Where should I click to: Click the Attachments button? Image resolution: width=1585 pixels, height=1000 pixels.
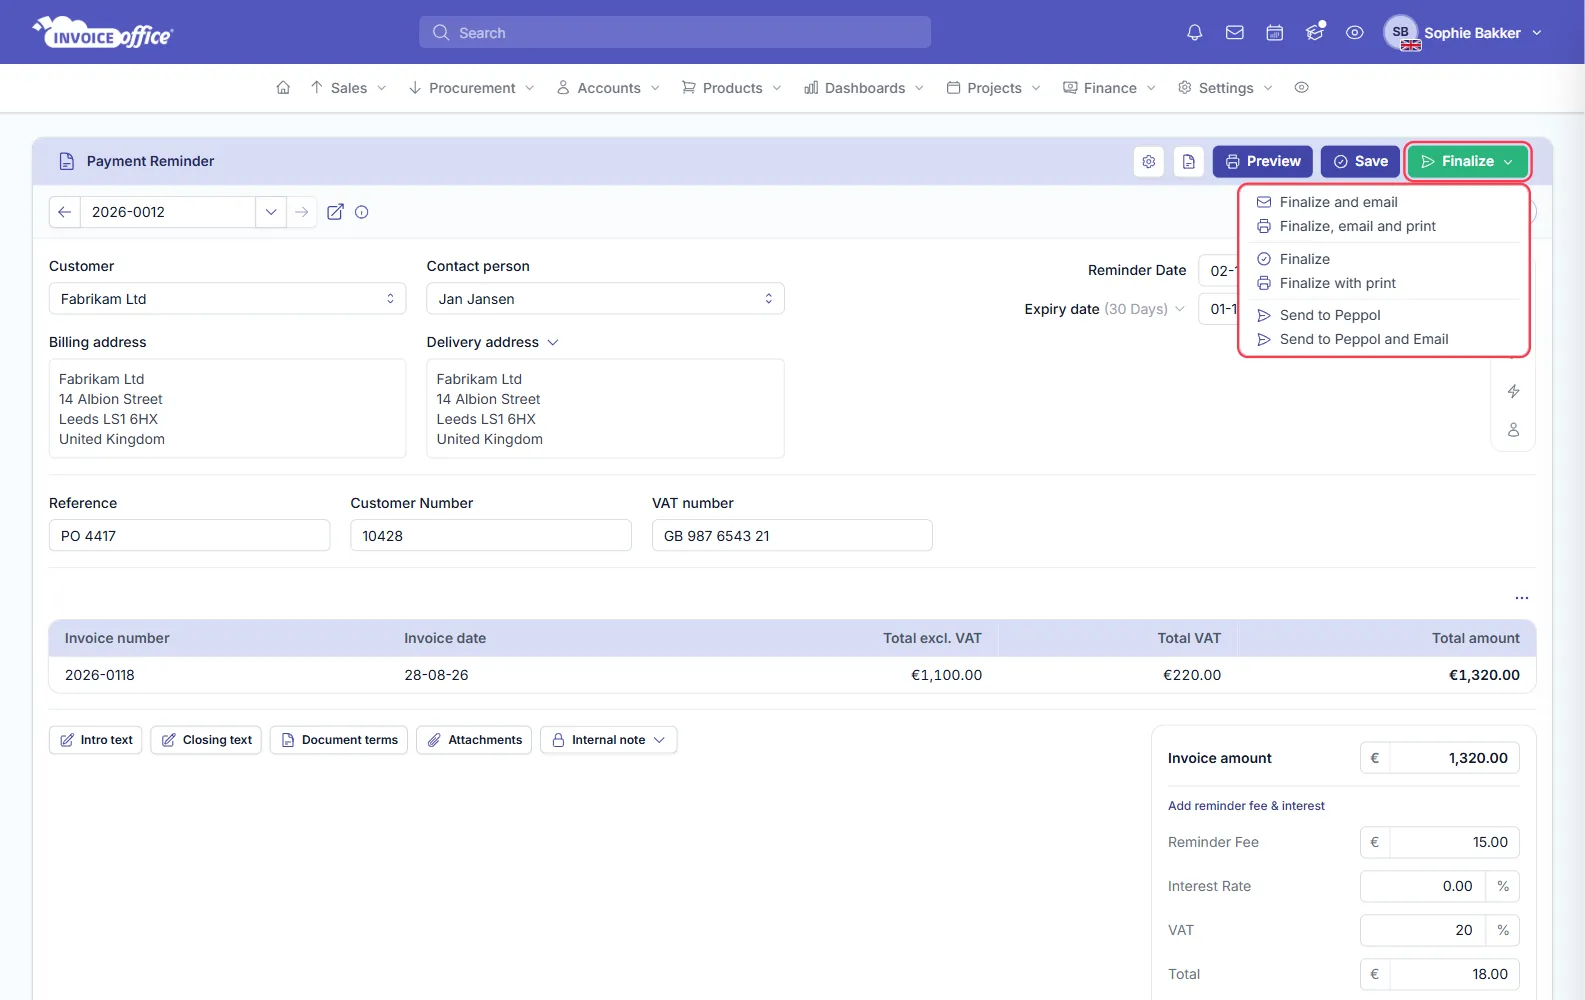(474, 740)
